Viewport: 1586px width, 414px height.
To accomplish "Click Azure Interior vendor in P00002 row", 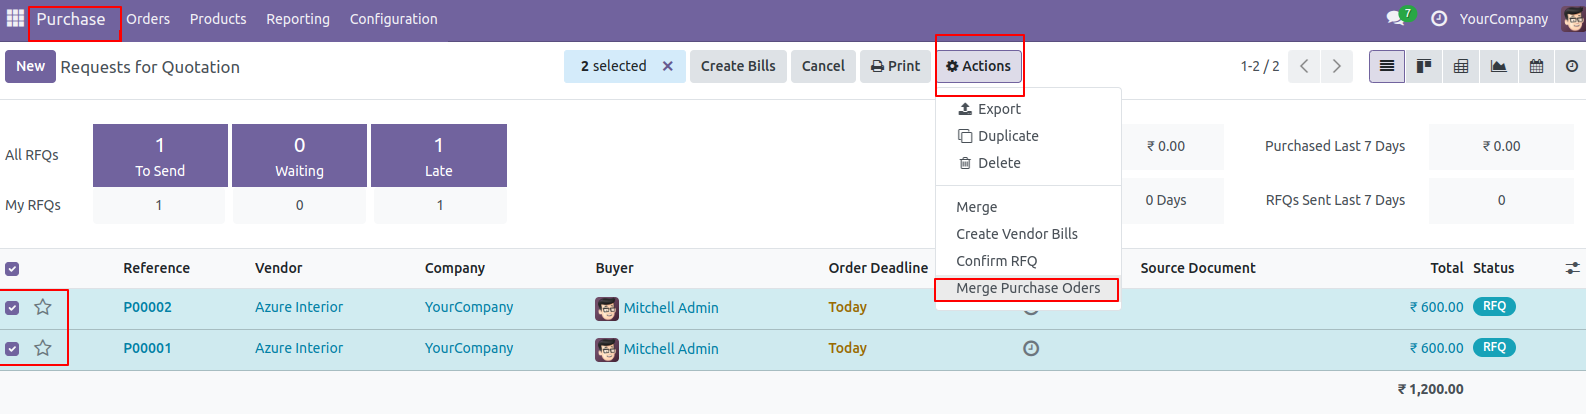I will click(x=299, y=307).
